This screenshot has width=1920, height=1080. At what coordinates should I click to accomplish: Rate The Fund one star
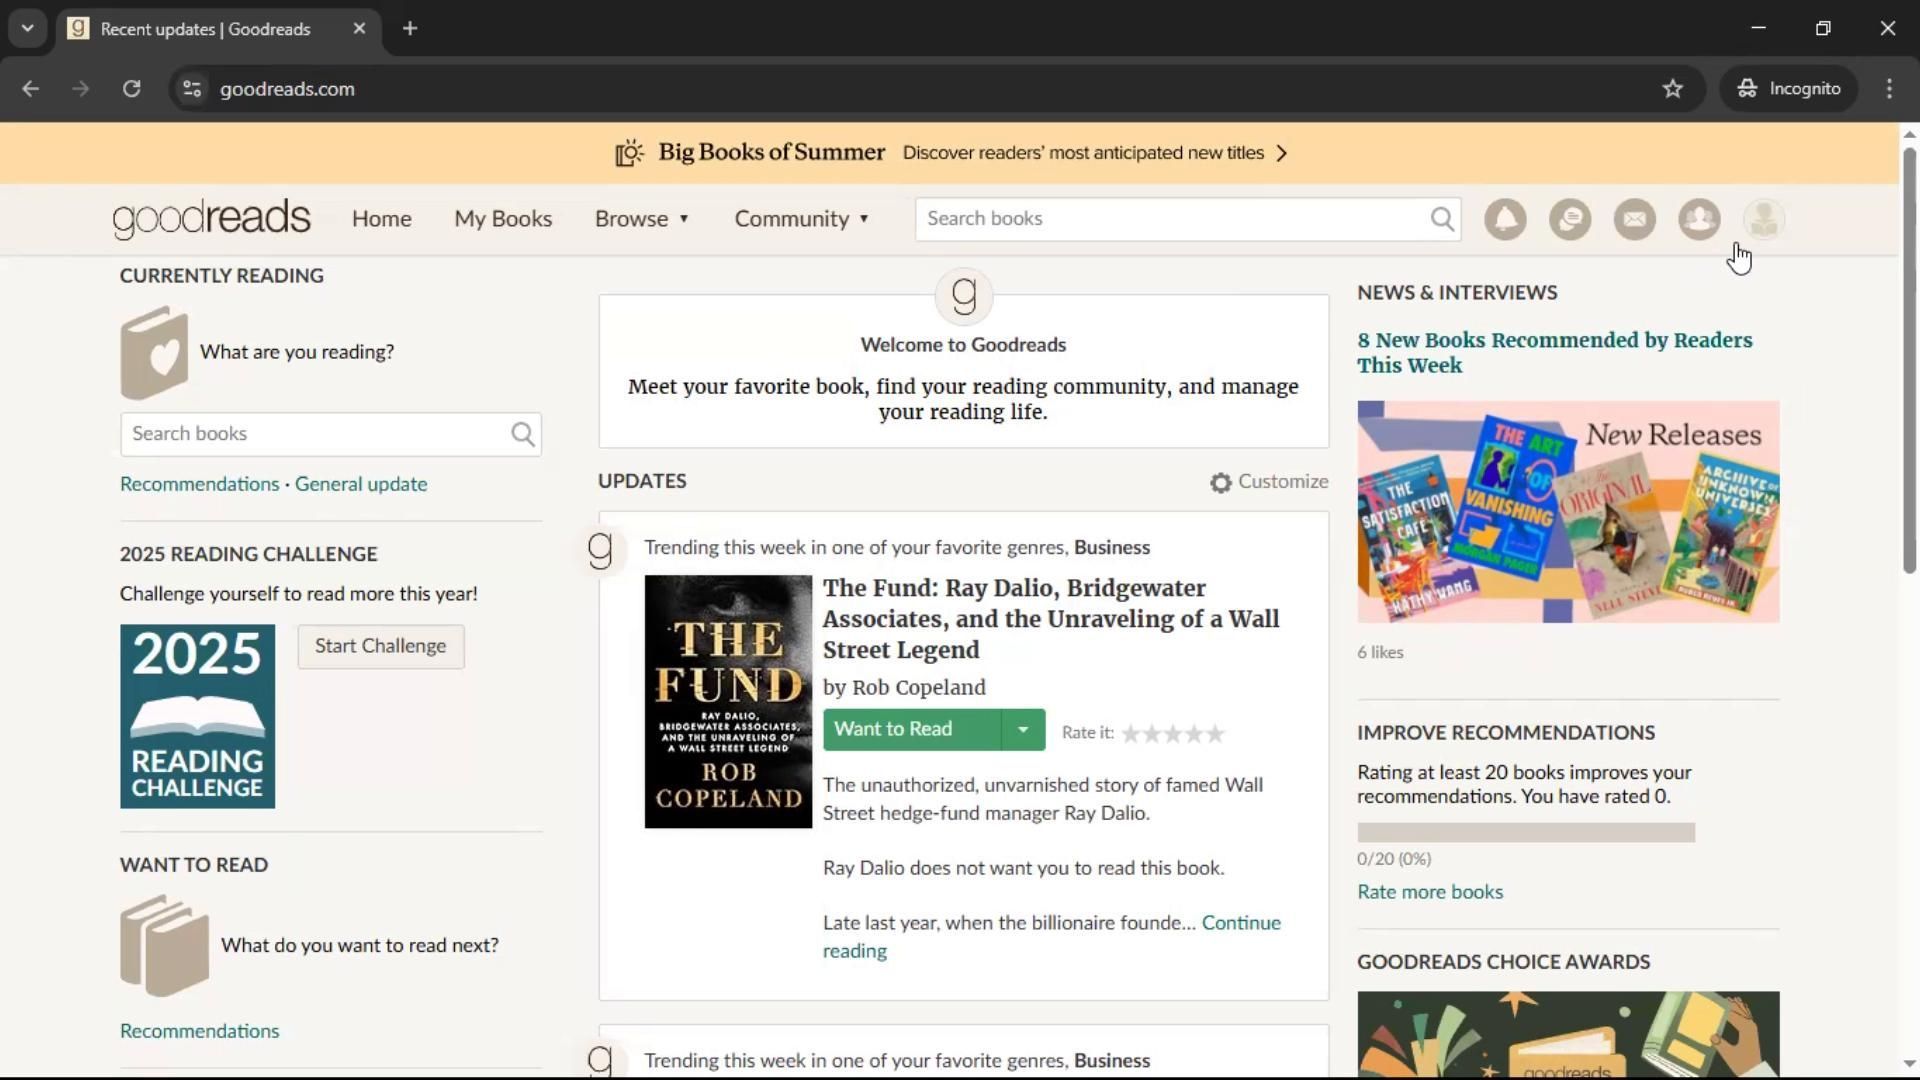1131,734
